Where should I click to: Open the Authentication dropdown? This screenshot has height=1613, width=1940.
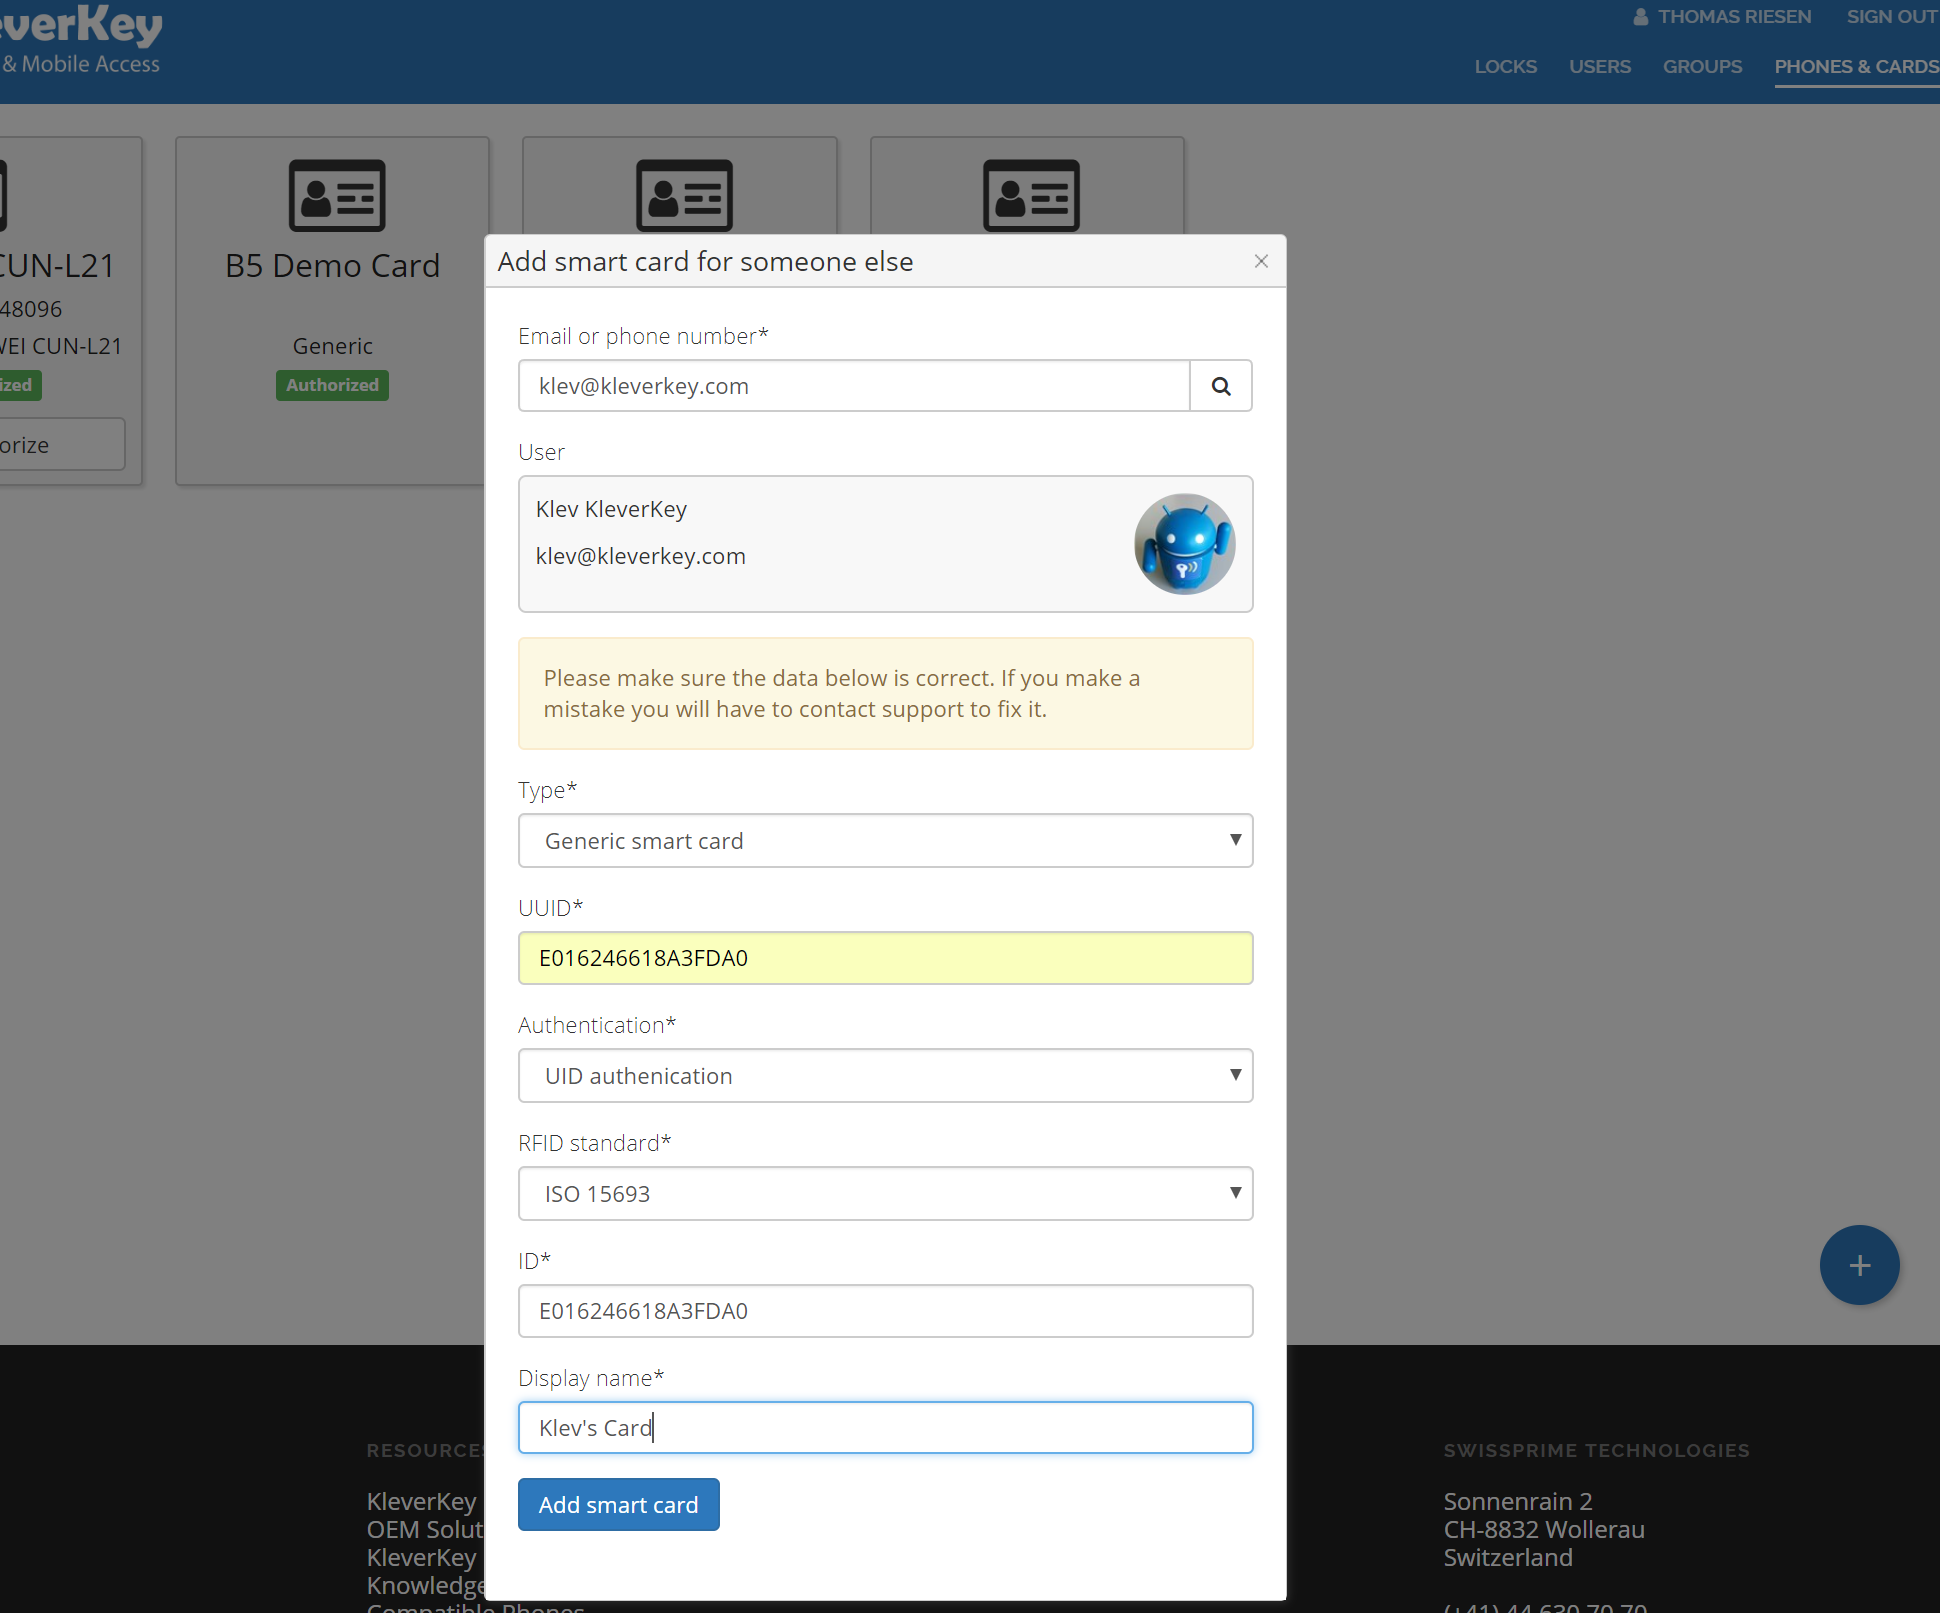885,1076
